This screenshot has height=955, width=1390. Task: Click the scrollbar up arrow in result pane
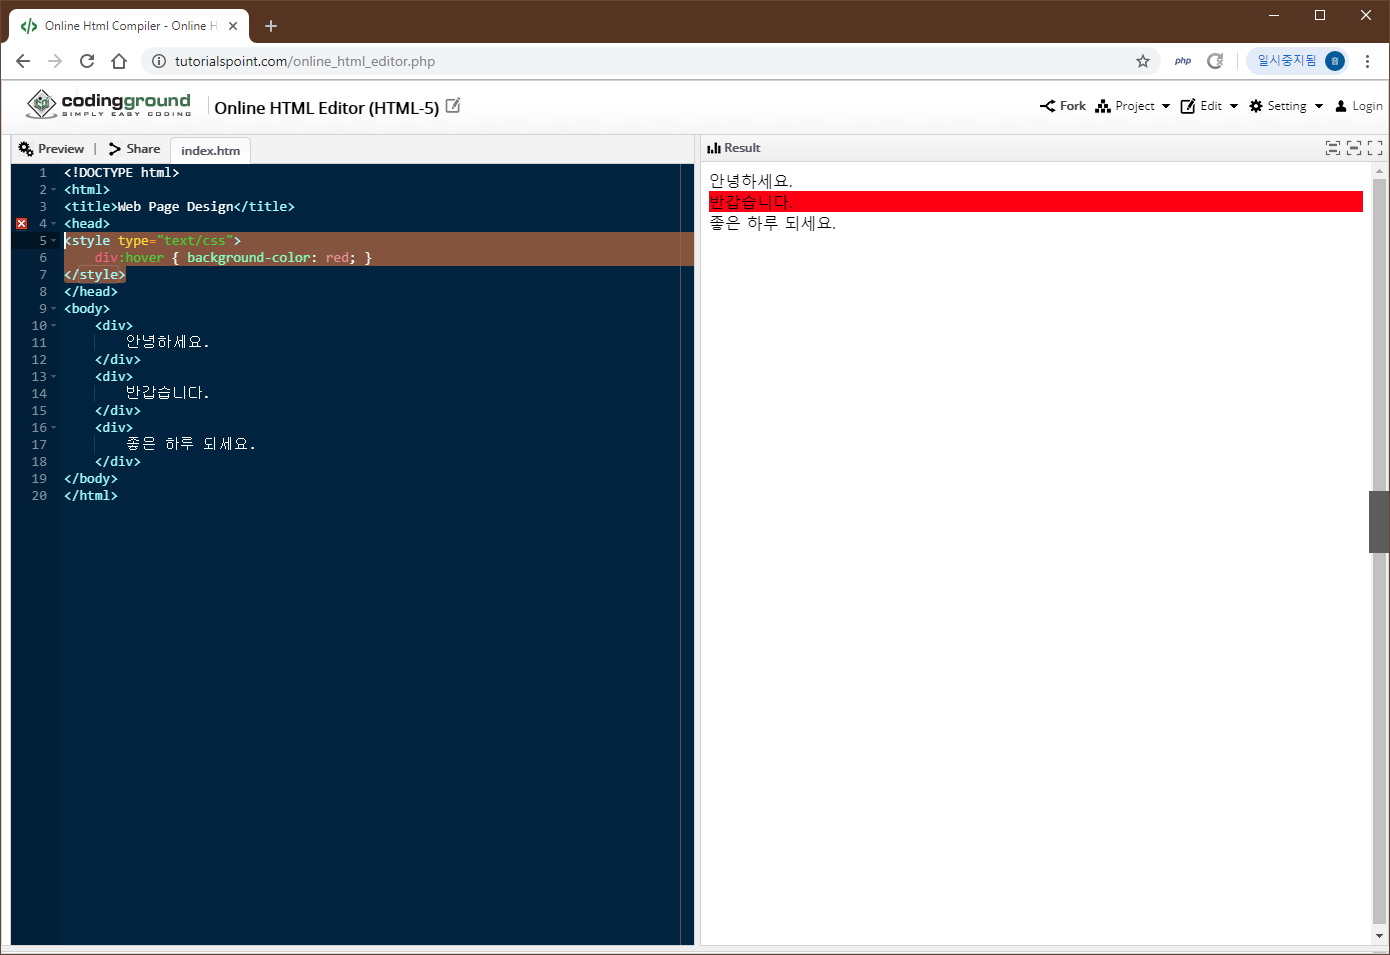pyautogui.click(x=1379, y=171)
